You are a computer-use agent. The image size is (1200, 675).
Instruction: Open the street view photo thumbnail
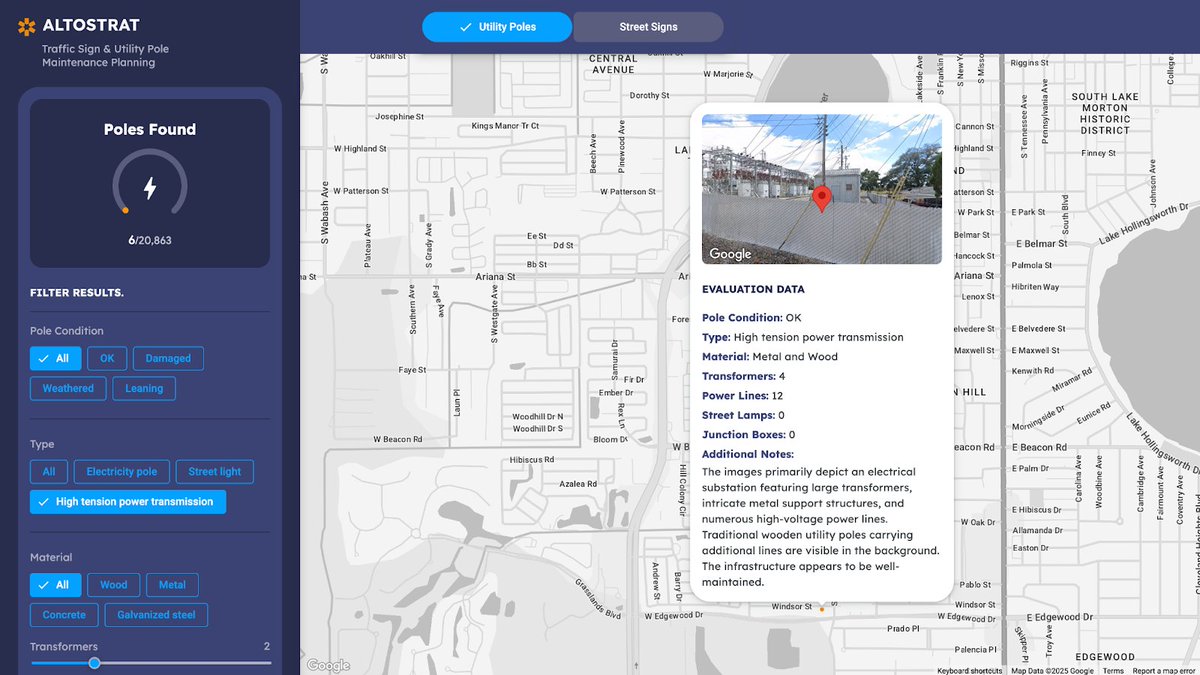(x=822, y=189)
